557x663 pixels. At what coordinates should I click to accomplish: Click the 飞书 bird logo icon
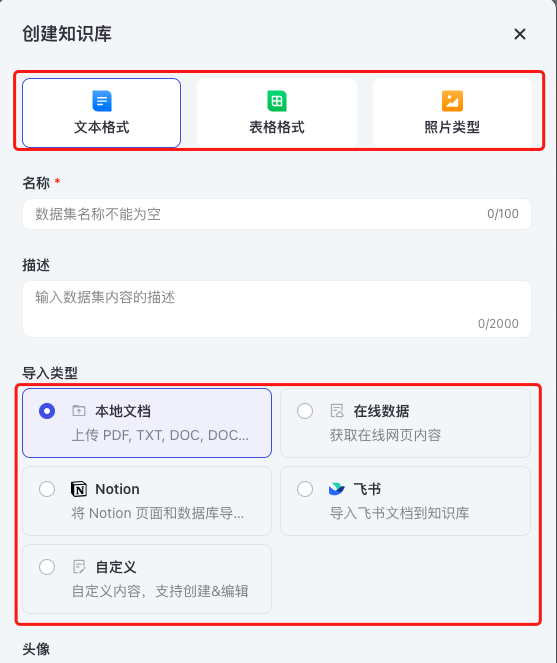(337, 489)
